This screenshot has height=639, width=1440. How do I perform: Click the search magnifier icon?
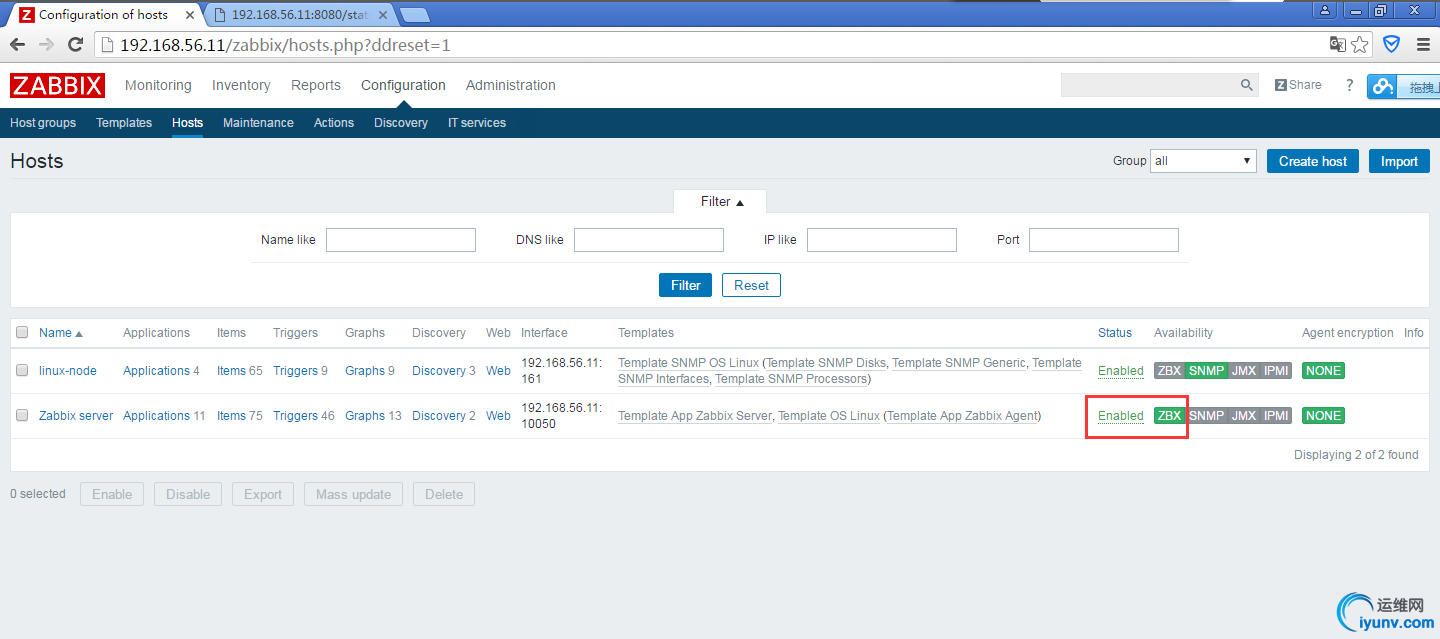[1247, 85]
